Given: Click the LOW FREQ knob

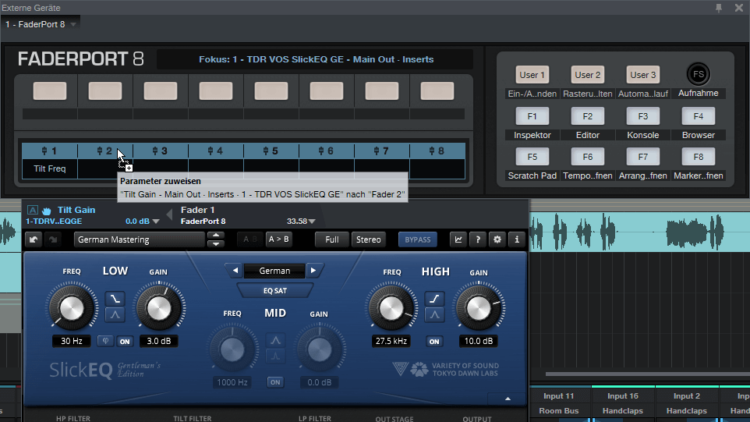Looking at the screenshot, I should click(72, 308).
